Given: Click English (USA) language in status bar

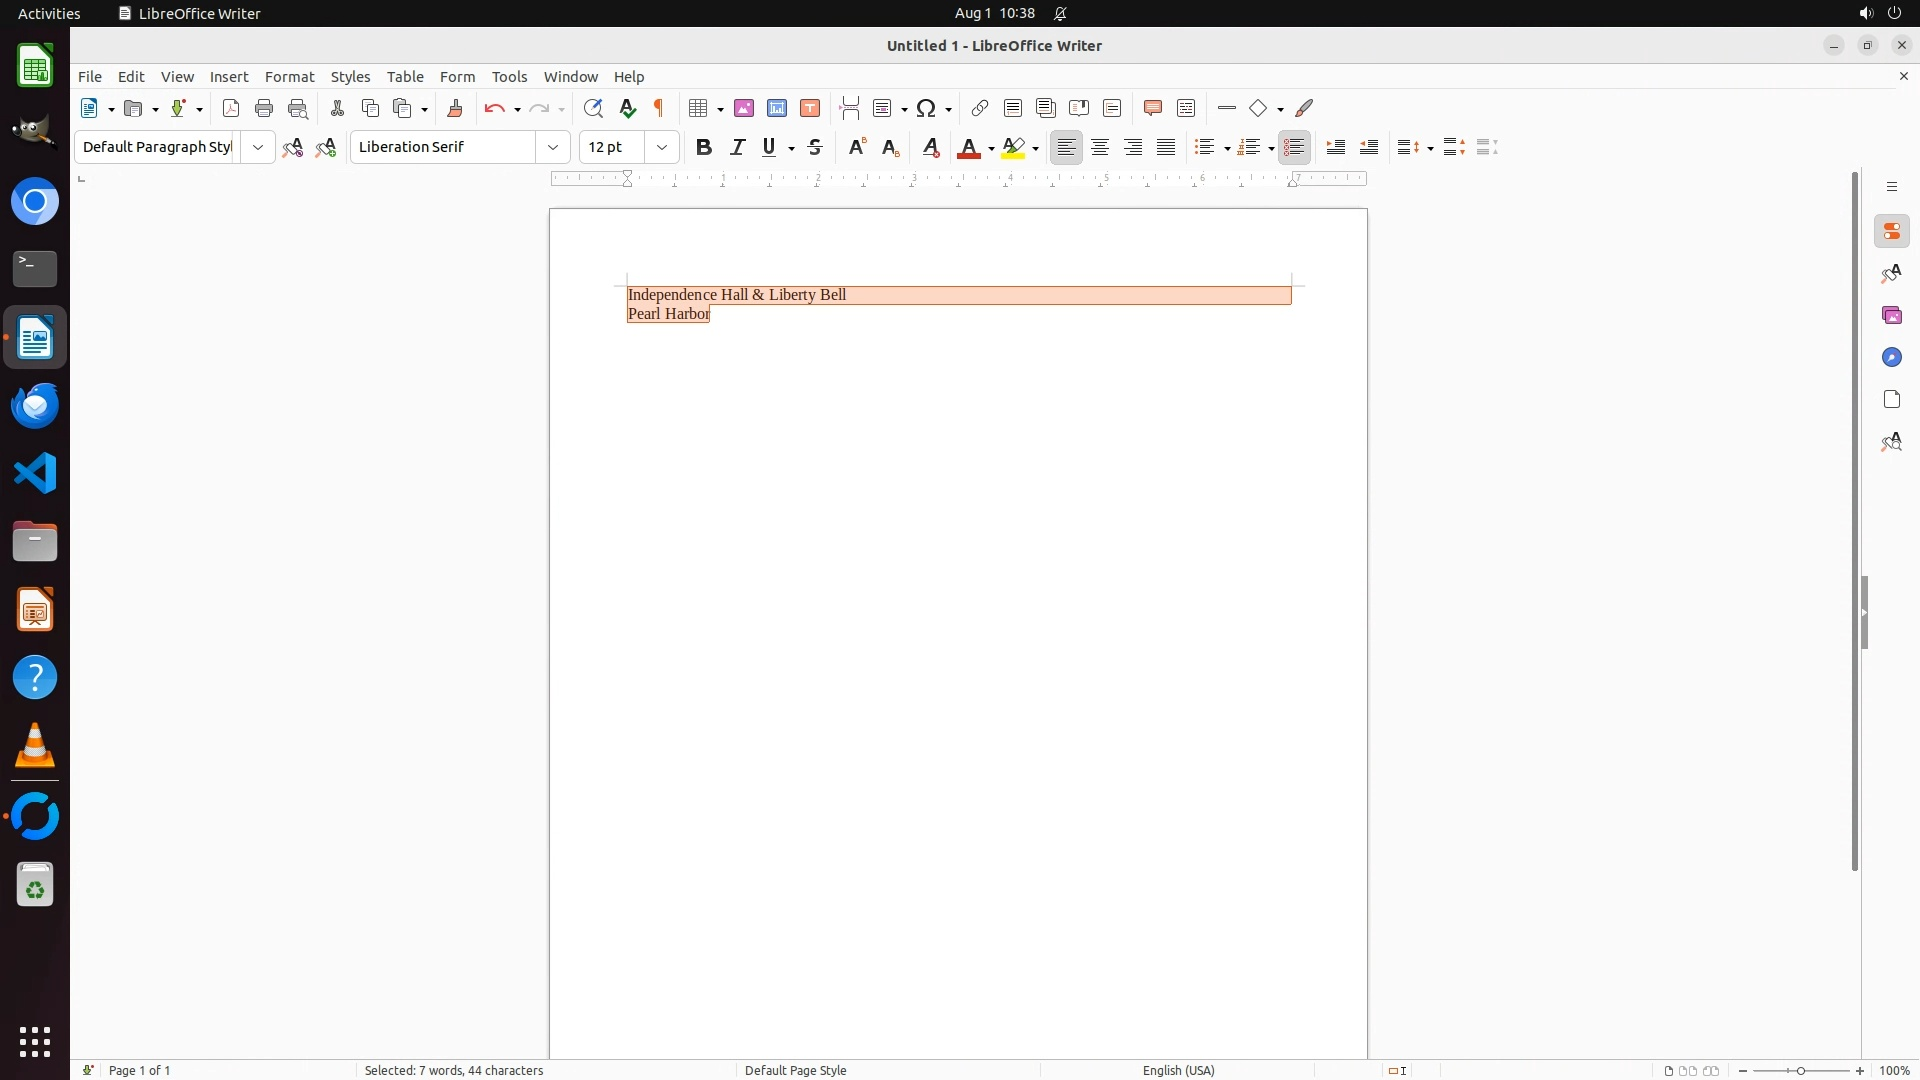Looking at the screenshot, I should coord(1178,1070).
